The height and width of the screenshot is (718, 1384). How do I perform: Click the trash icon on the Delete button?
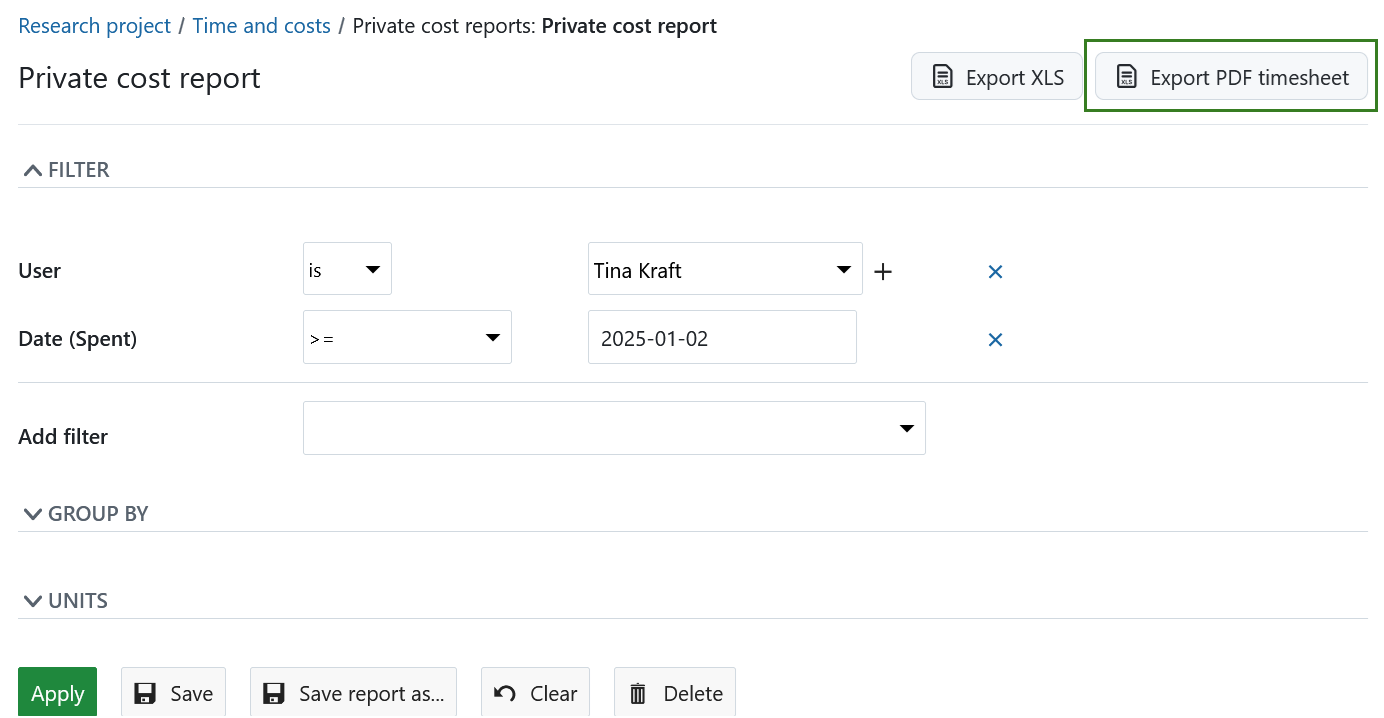[x=637, y=692]
